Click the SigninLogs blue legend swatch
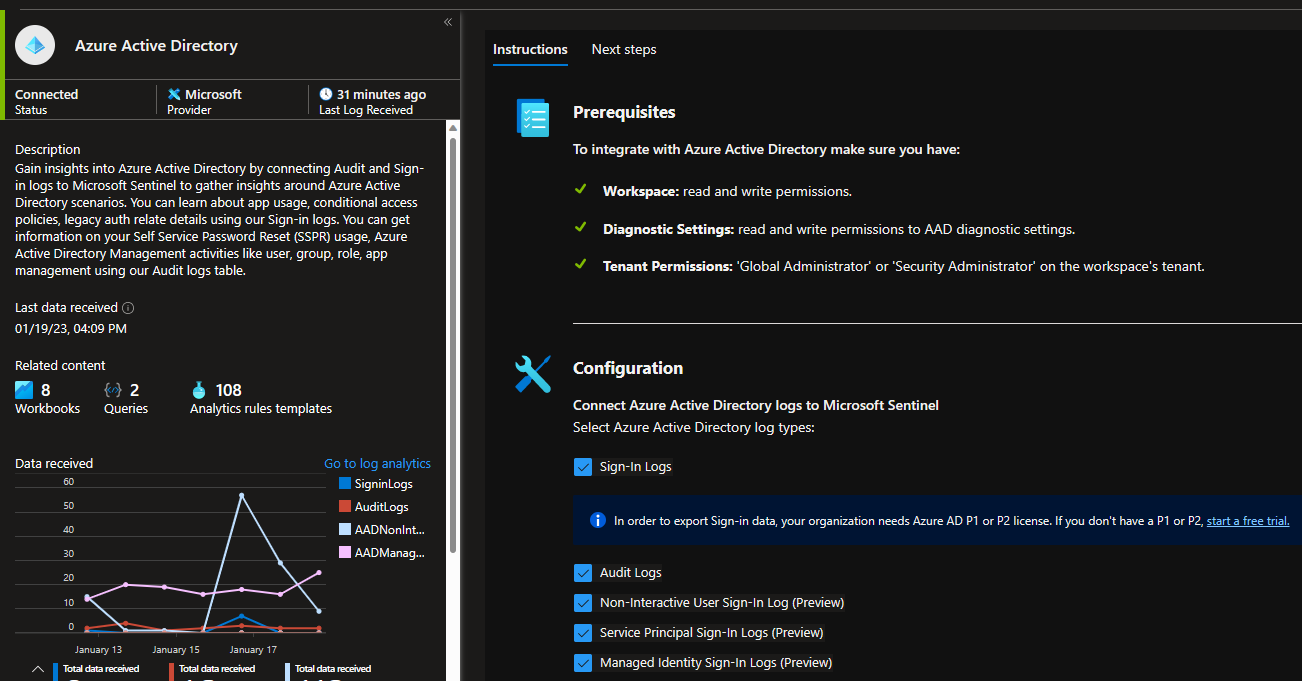This screenshot has width=1302, height=681. 345,484
